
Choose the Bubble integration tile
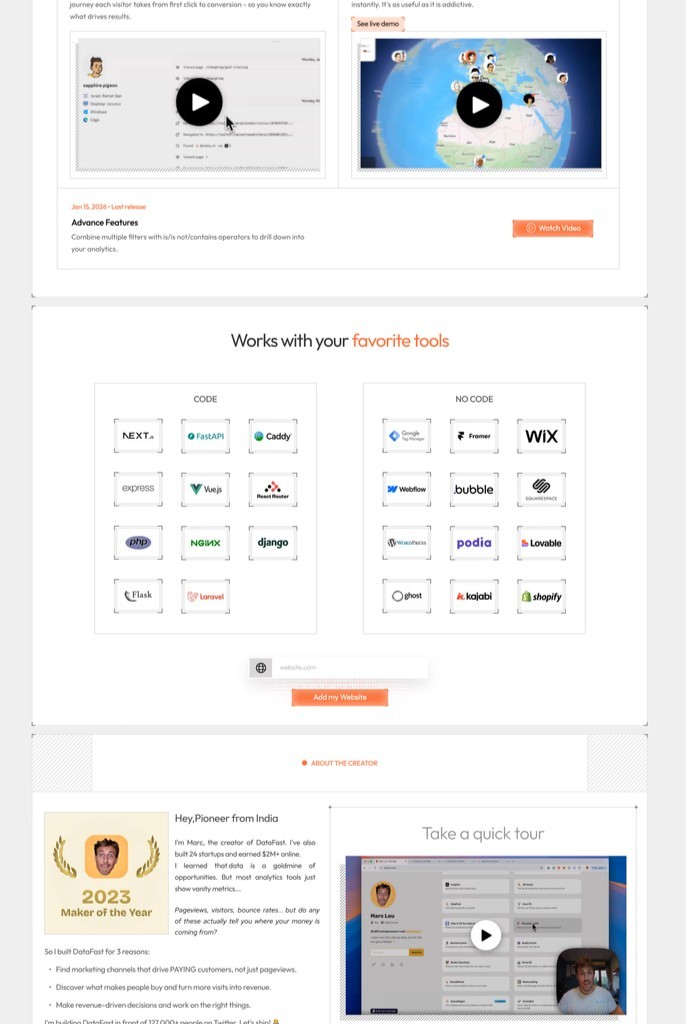point(474,489)
